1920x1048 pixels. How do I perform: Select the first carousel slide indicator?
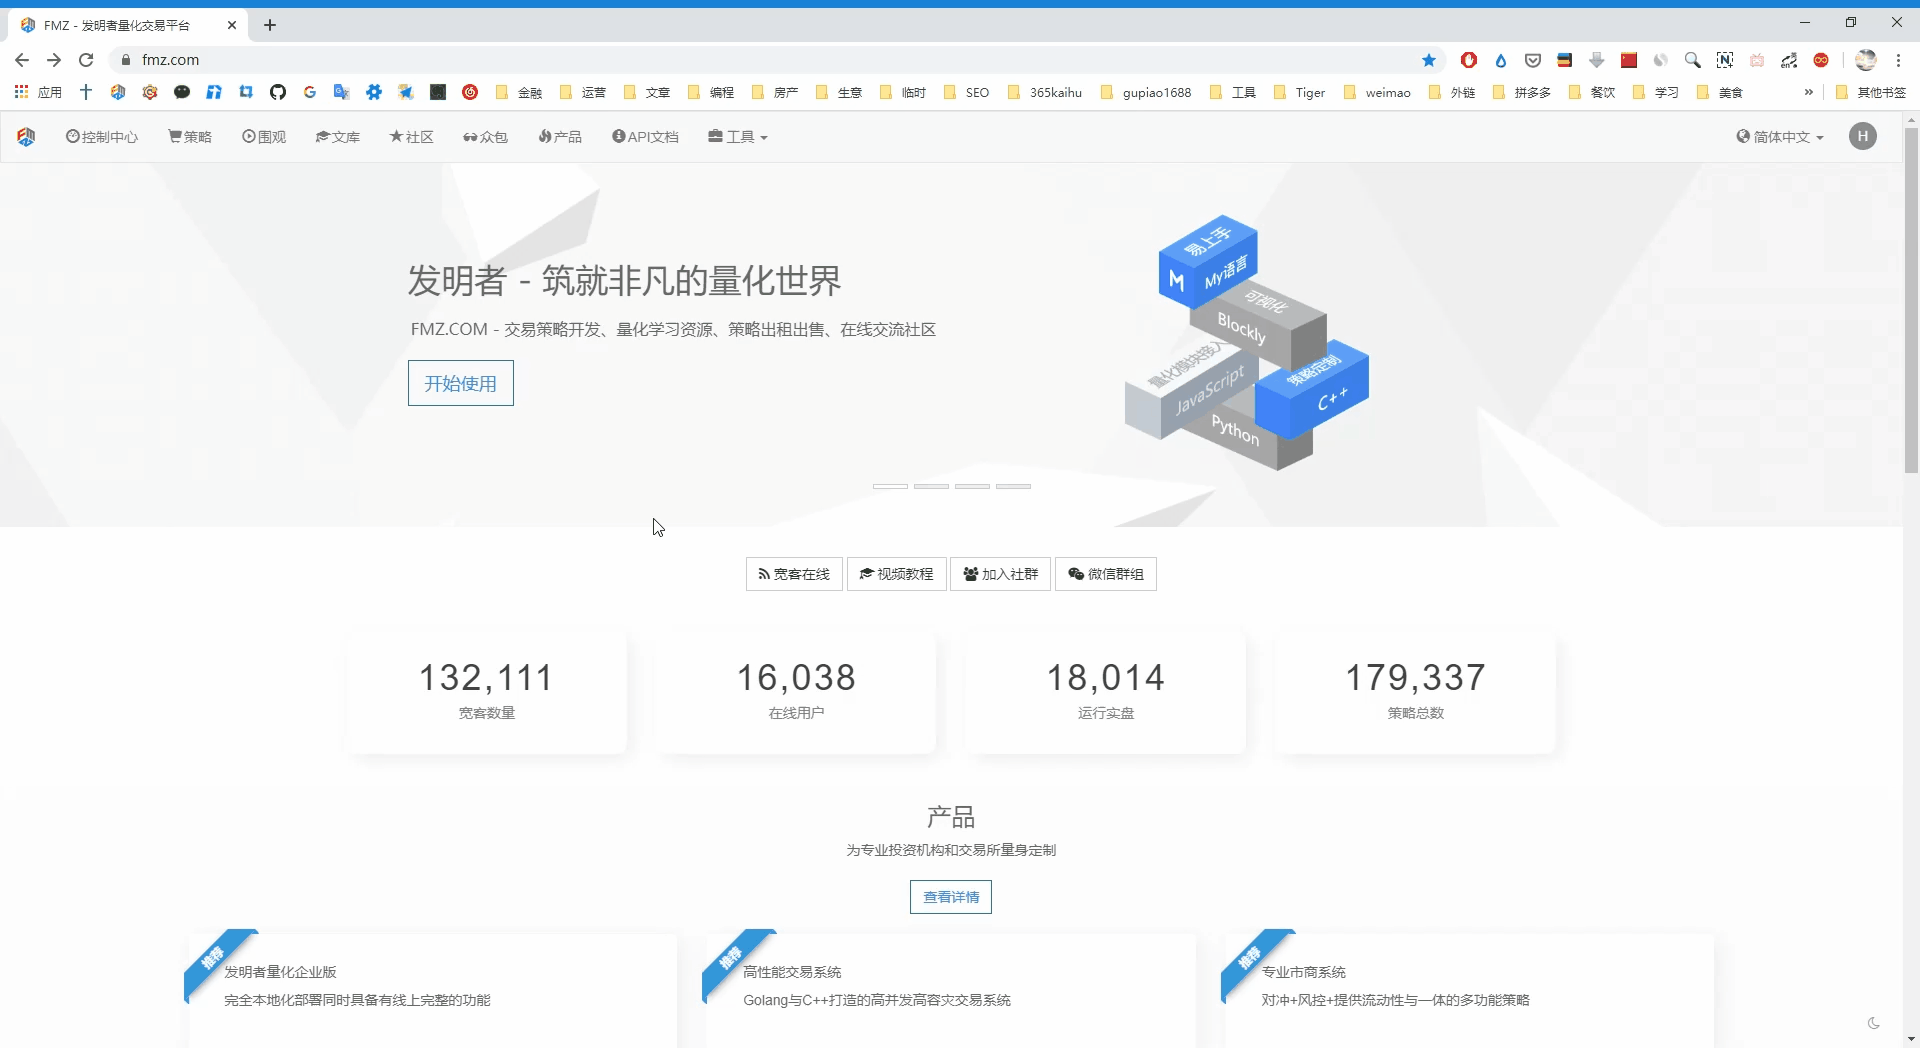coord(890,486)
